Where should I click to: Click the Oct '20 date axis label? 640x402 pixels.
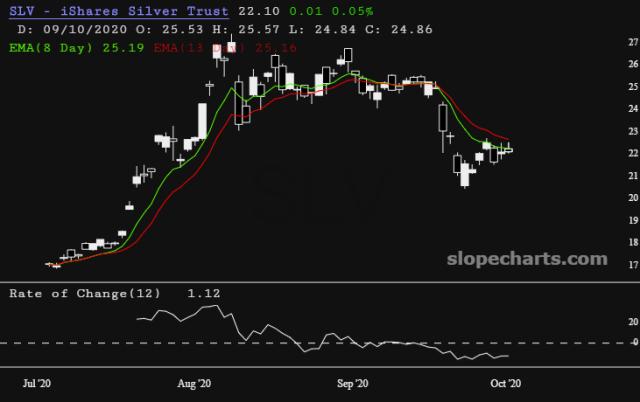click(x=505, y=383)
